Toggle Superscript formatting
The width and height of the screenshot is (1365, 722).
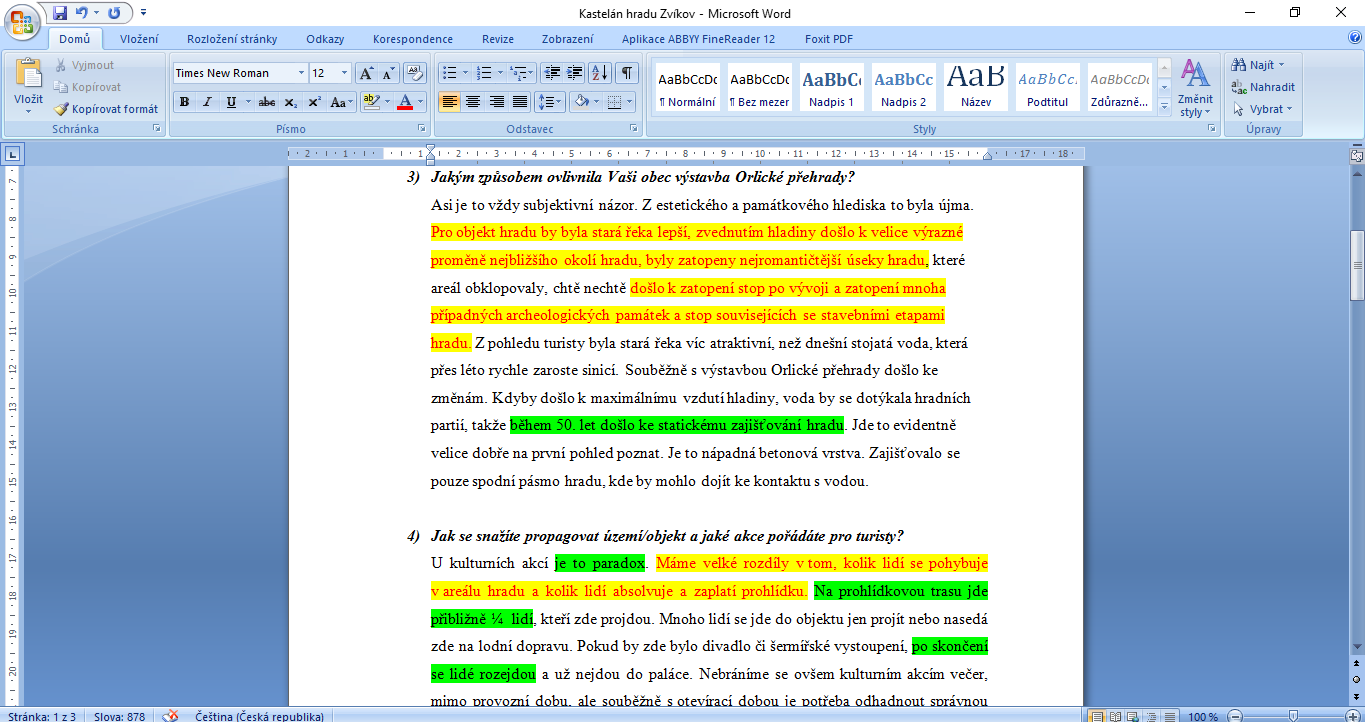[x=314, y=102]
